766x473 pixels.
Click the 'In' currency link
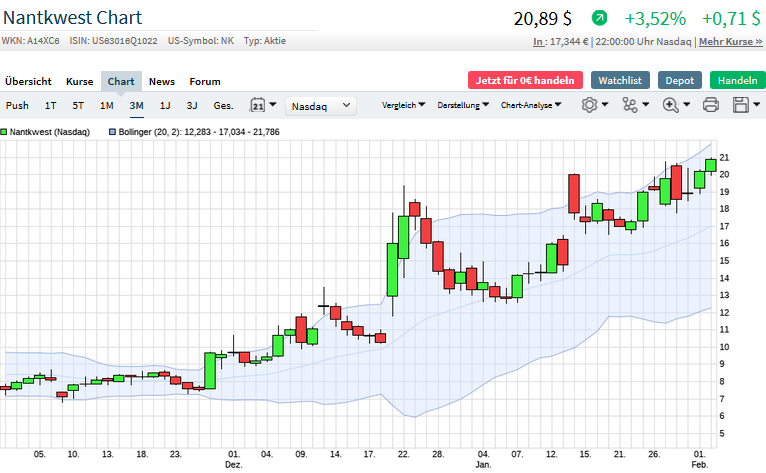pyautogui.click(x=537, y=42)
